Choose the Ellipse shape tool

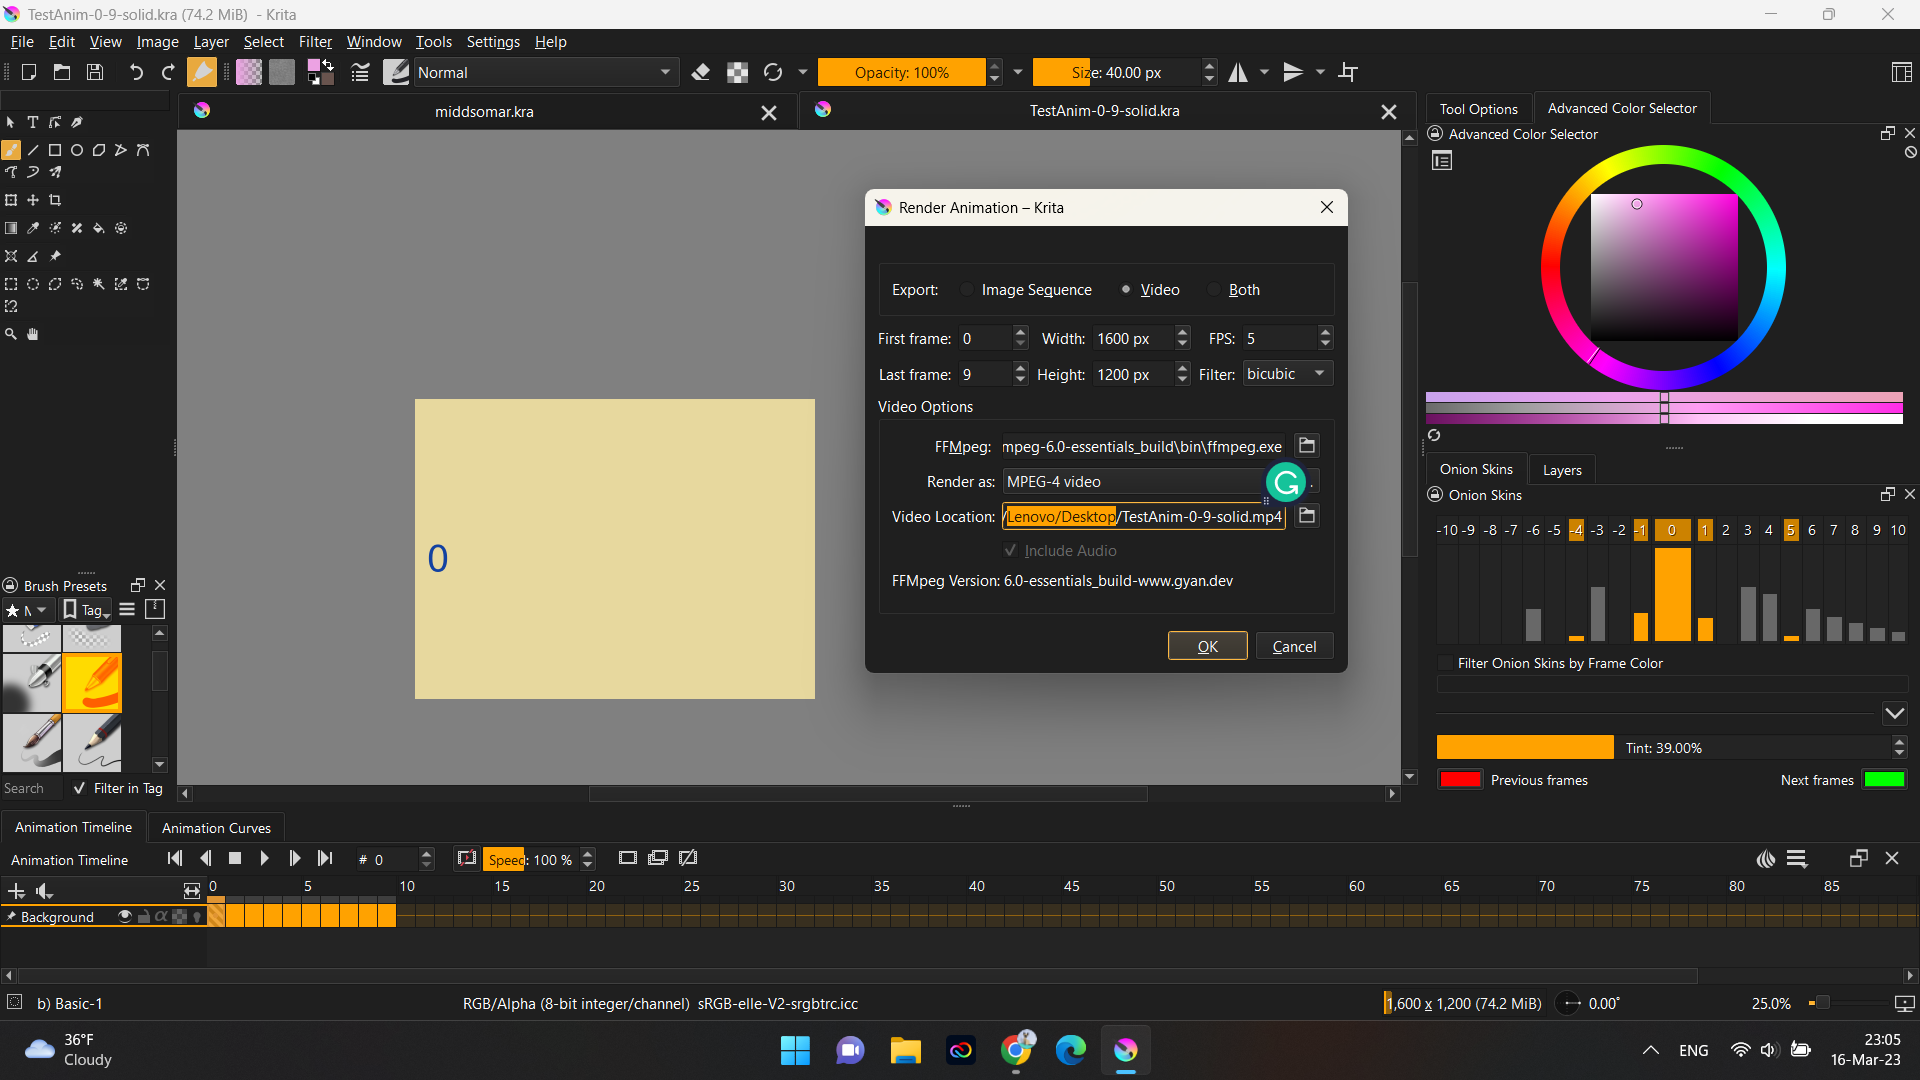coord(77,150)
